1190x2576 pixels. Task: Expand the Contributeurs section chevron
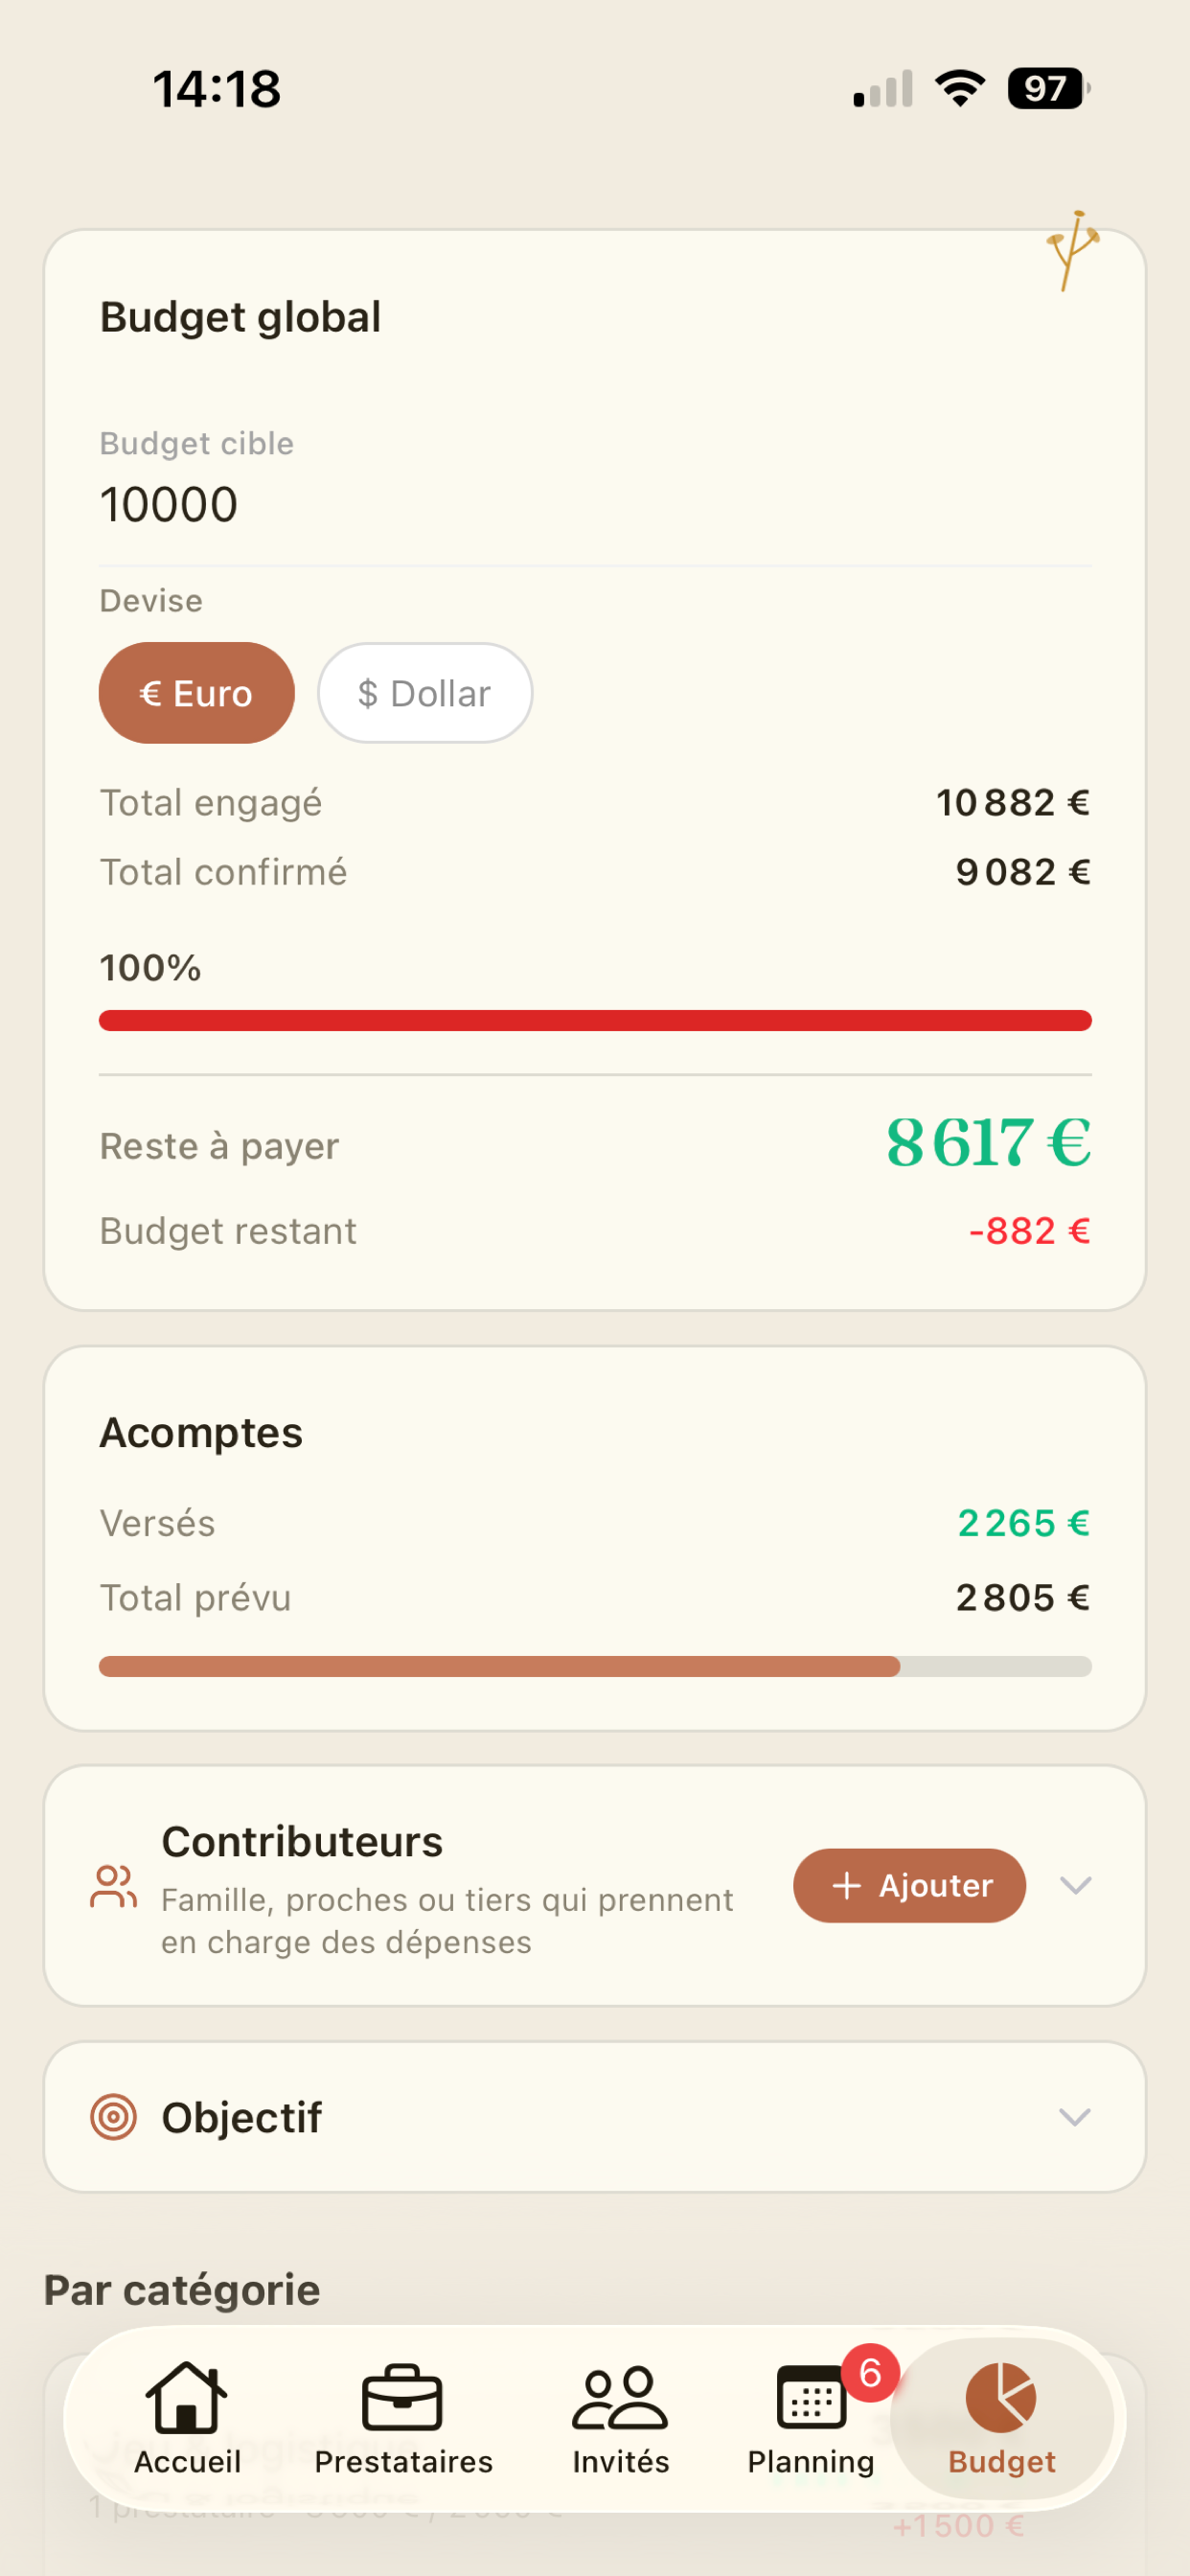coord(1075,1885)
